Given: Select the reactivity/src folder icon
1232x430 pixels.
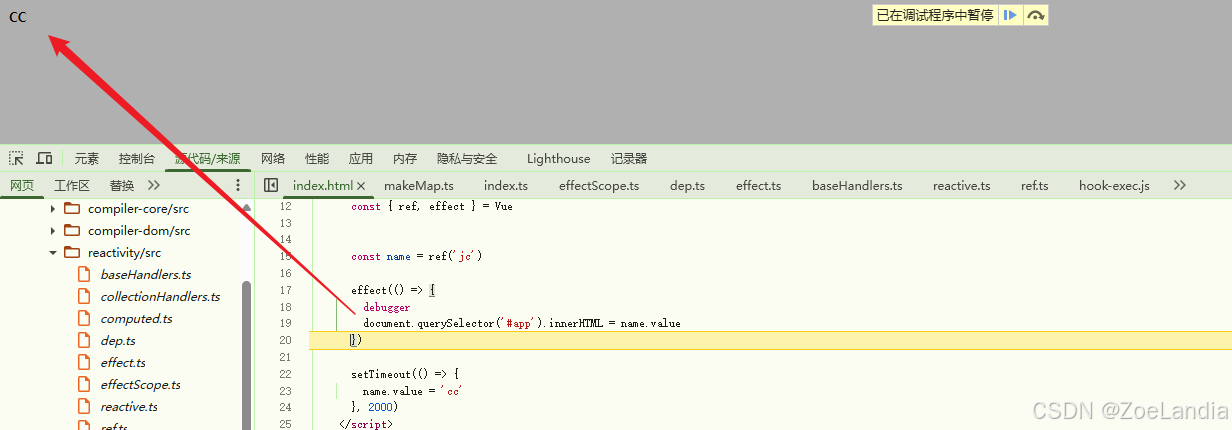Looking at the screenshot, I should point(71,253).
